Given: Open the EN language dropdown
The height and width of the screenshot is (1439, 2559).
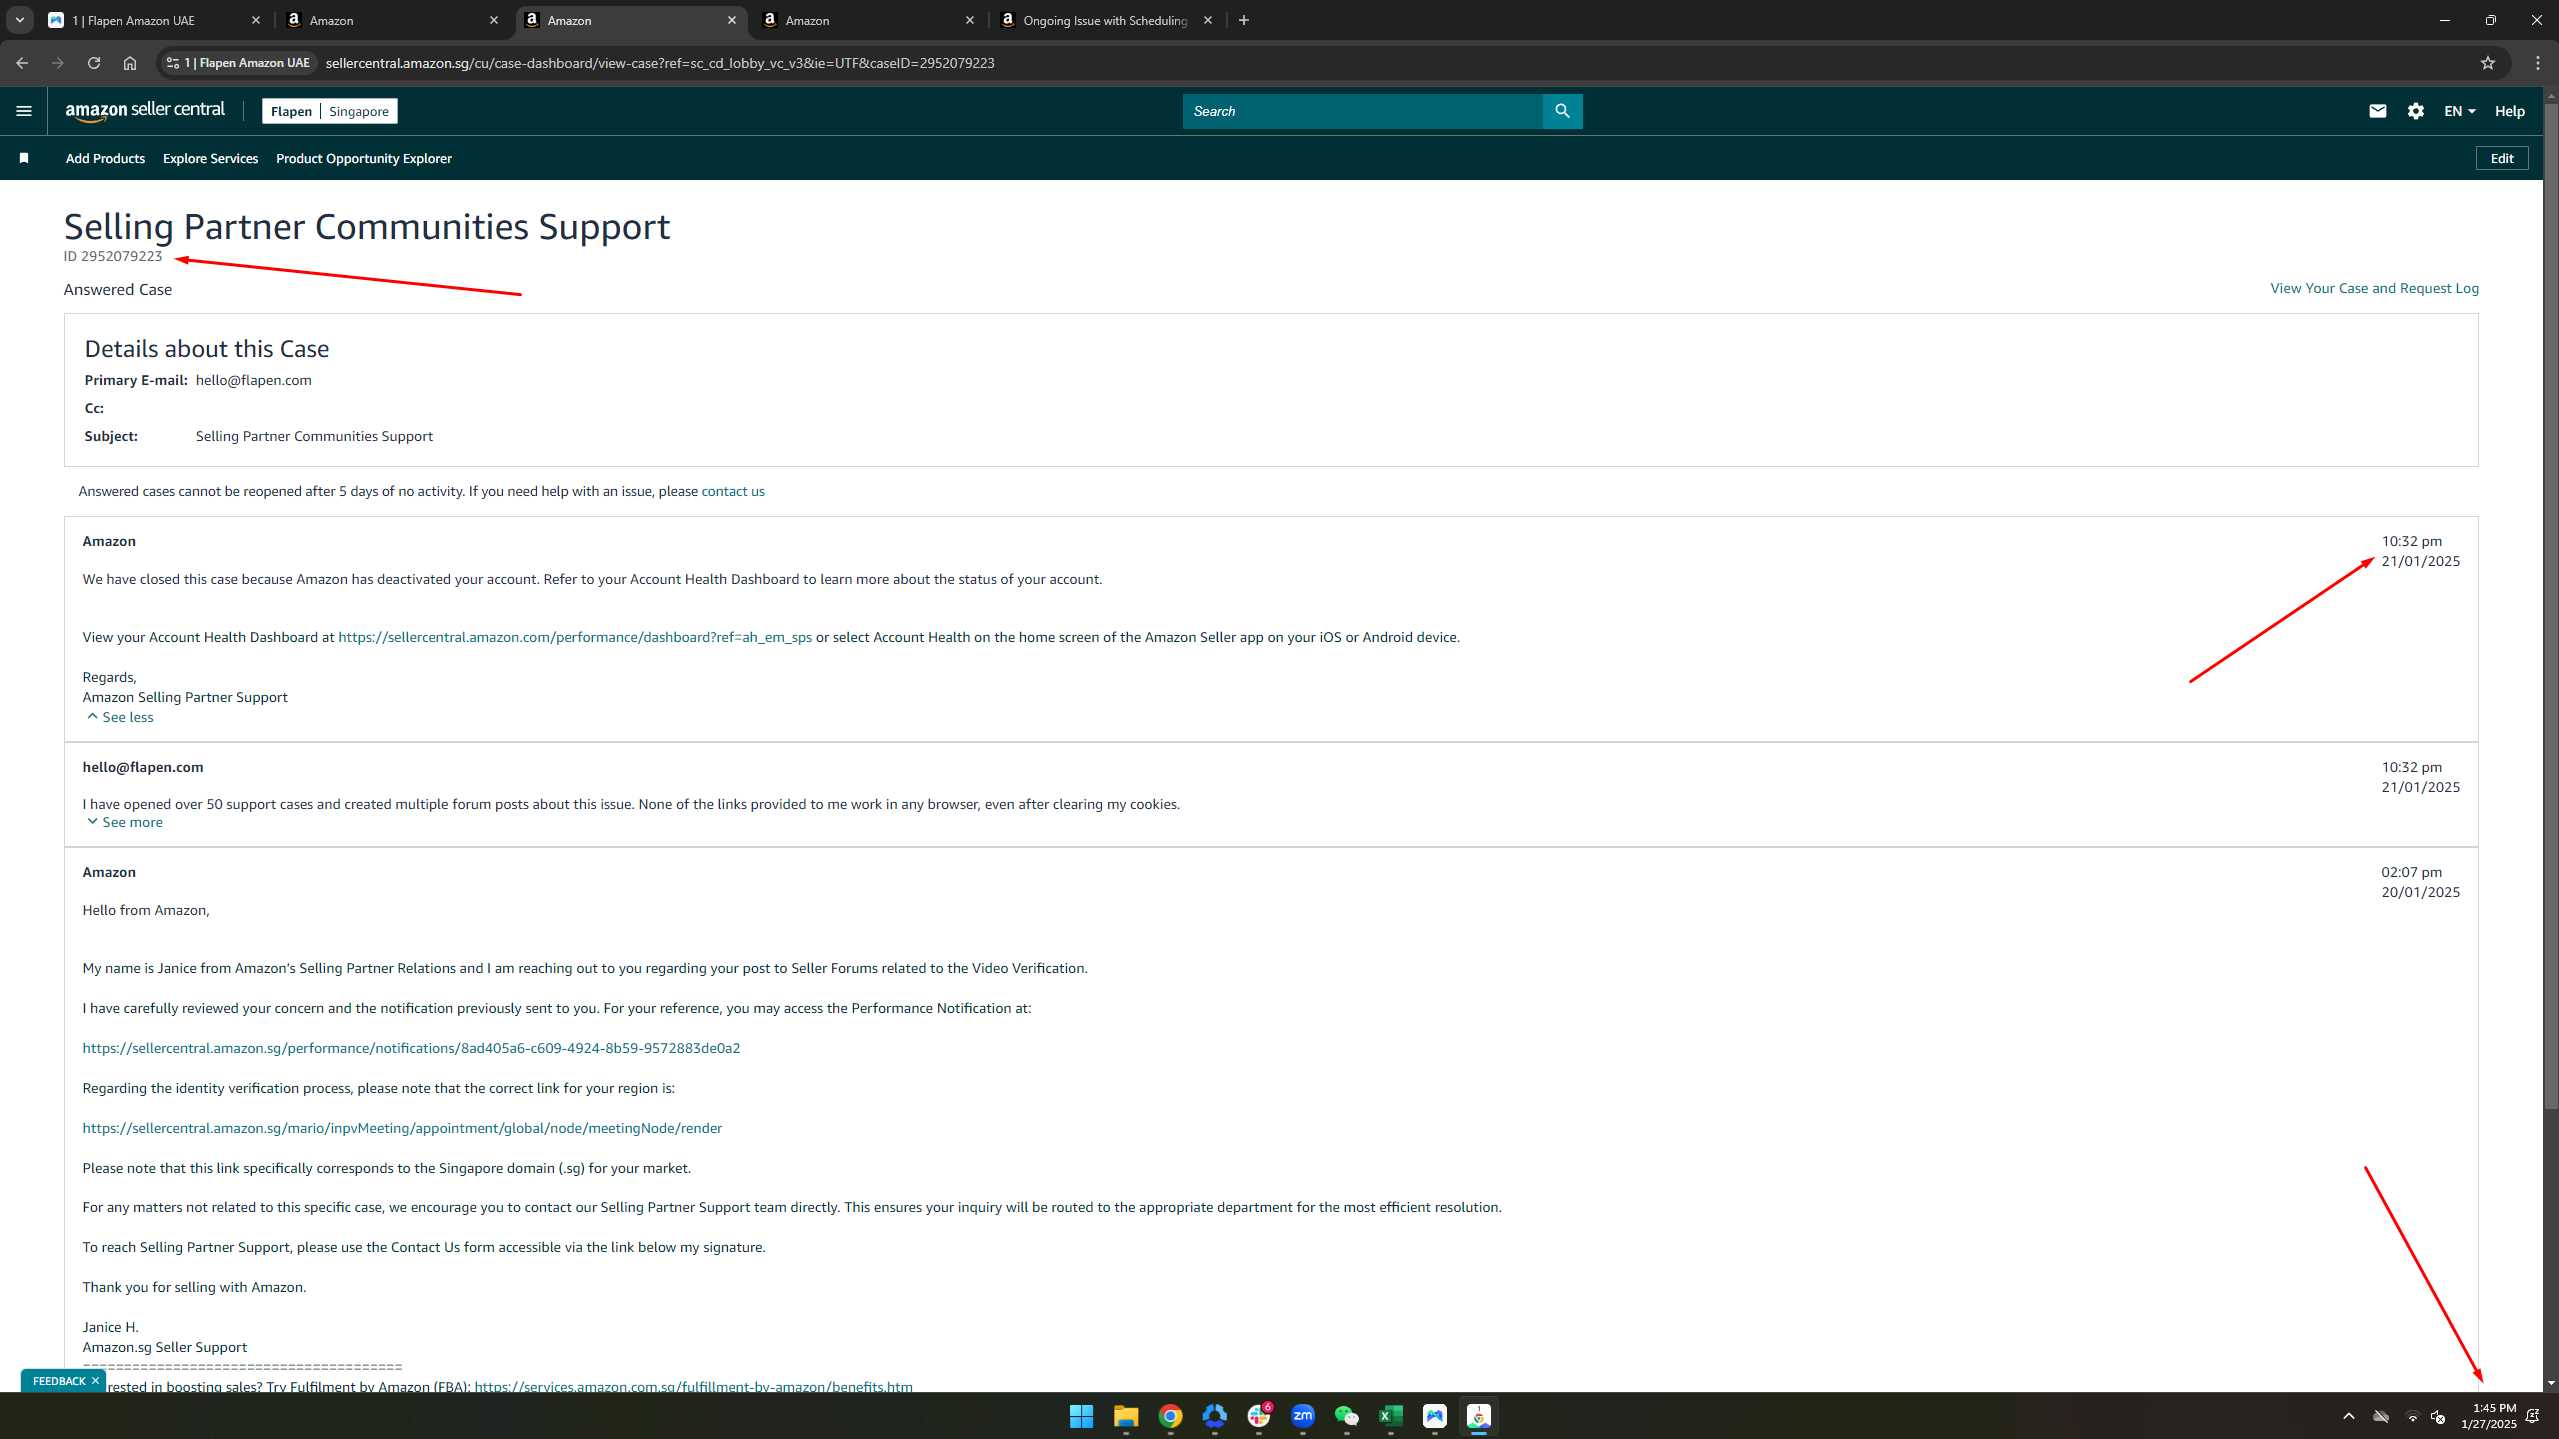Looking at the screenshot, I should pos(2459,111).
